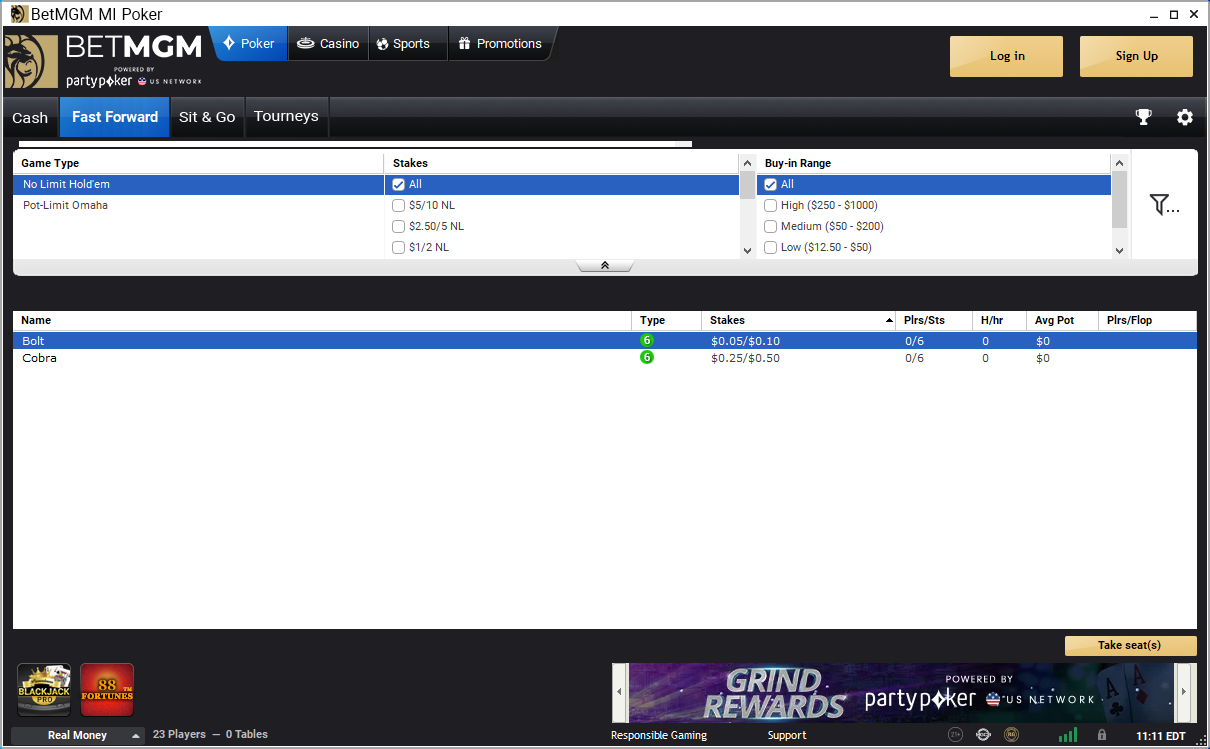Open the more filters funnel icon

tap(1164, 205)
